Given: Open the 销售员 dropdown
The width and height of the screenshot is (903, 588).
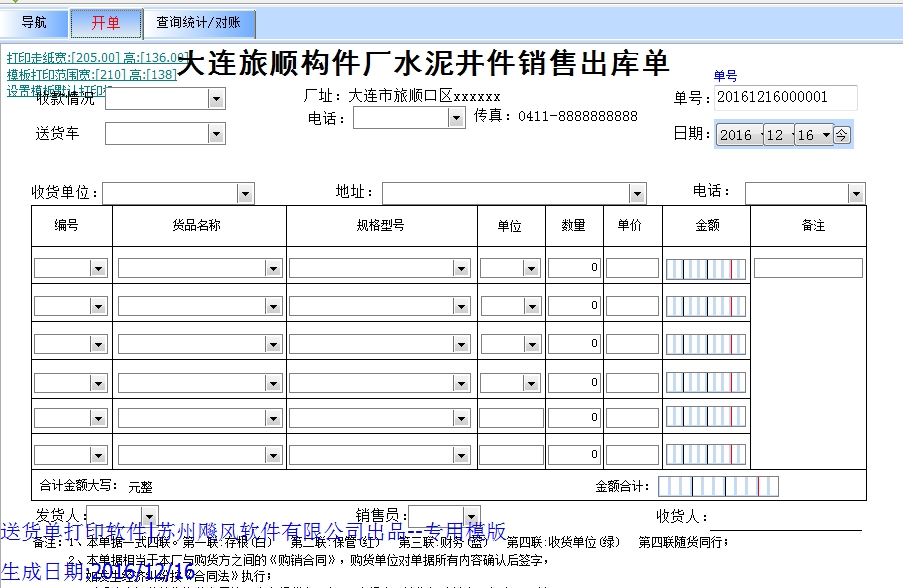Looking at the screenshot, I should tap(472, 515).
